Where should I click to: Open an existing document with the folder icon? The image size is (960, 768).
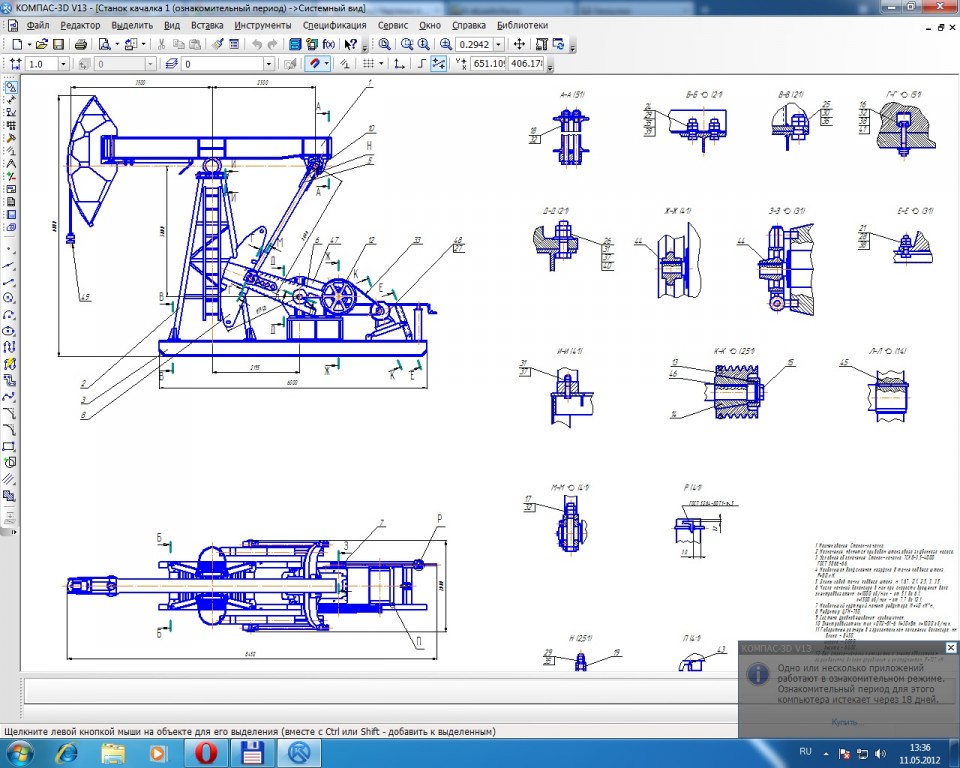point(41,44)
